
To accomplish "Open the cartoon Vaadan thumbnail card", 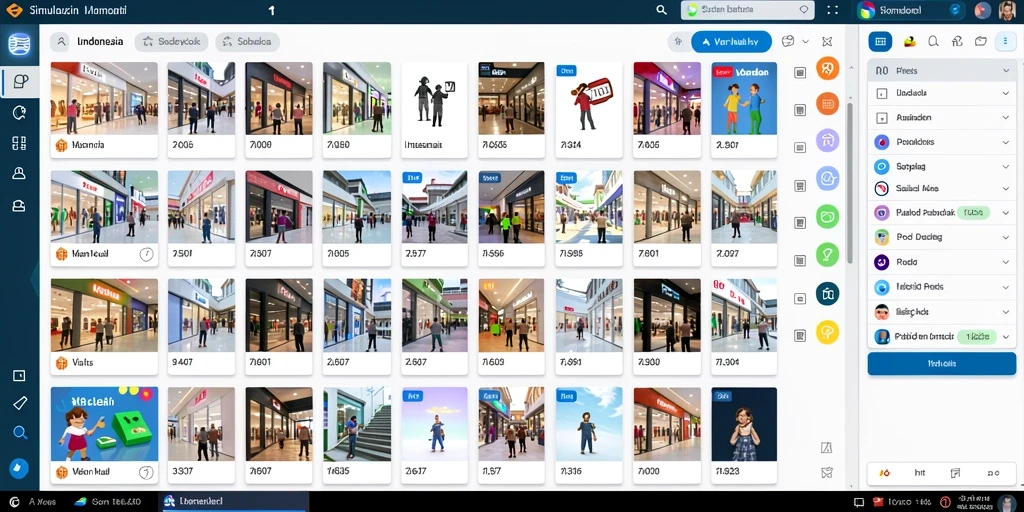I will [x=744, y=110].
